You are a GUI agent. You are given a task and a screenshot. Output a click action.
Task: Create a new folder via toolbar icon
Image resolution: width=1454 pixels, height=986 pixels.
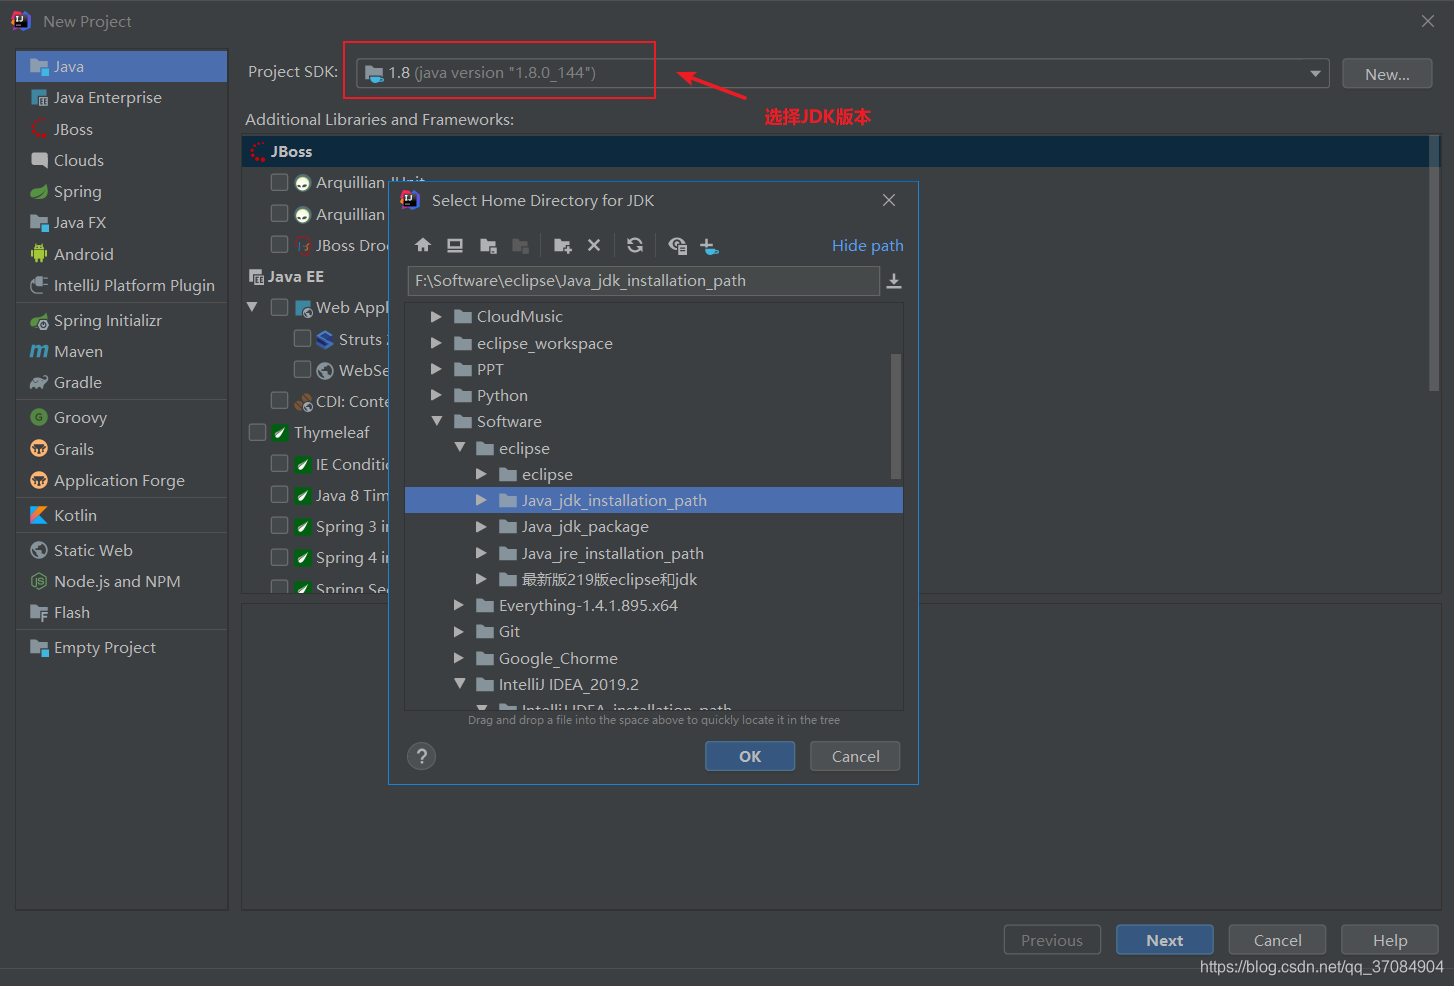(x=562, y=245)
